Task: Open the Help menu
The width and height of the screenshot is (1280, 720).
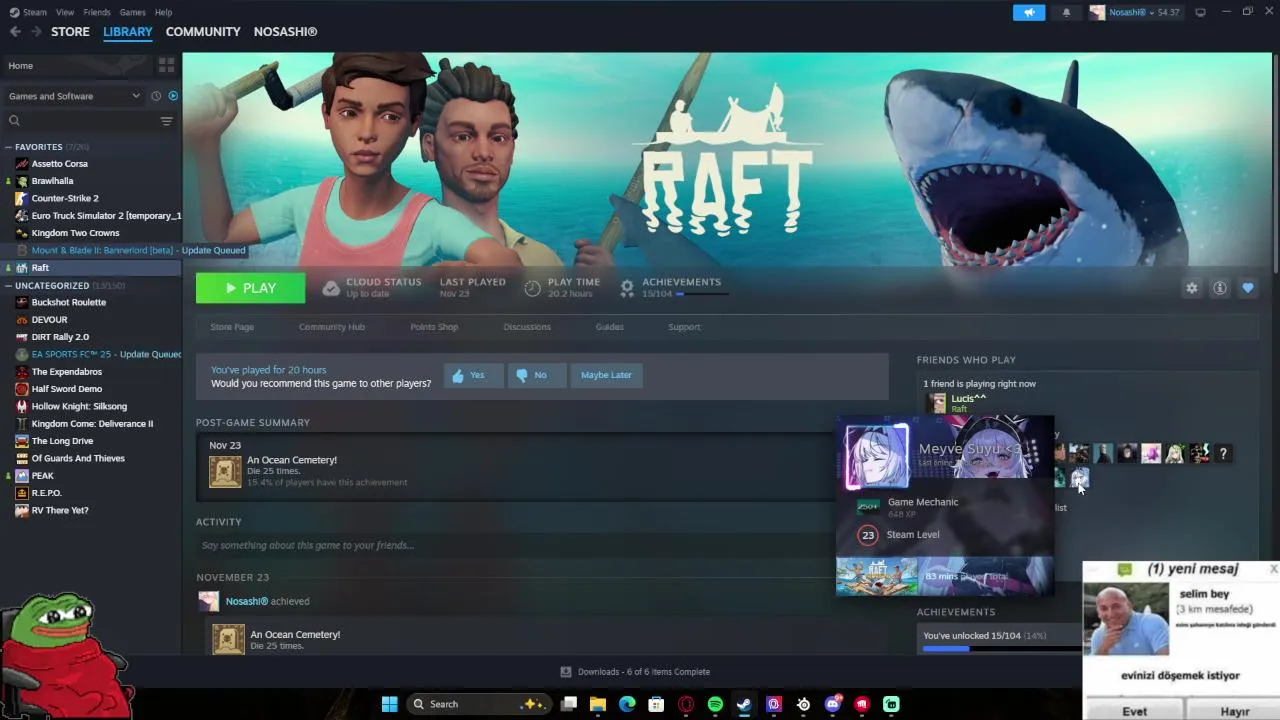Action: coord(163,12)
